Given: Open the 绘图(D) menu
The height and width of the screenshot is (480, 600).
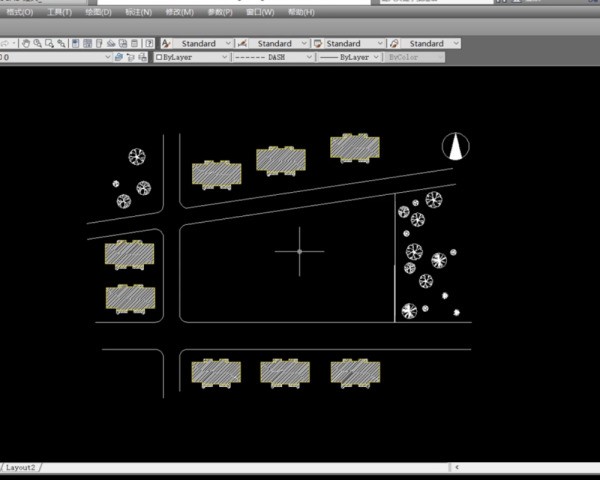Looking at the screenshot, I should pyautogui.click(x=99, y=13).
